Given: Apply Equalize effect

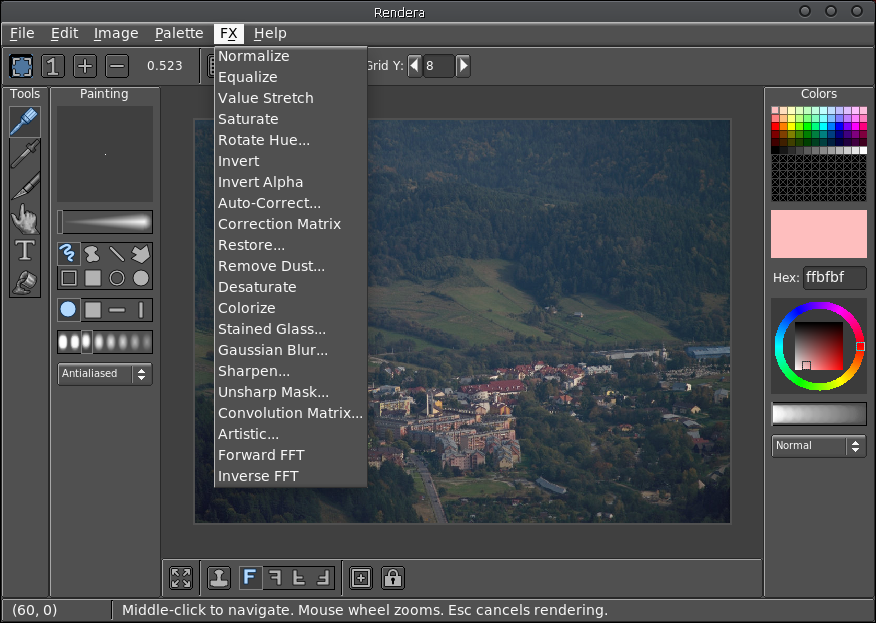Looking at the screenshot, I should 291,77.
